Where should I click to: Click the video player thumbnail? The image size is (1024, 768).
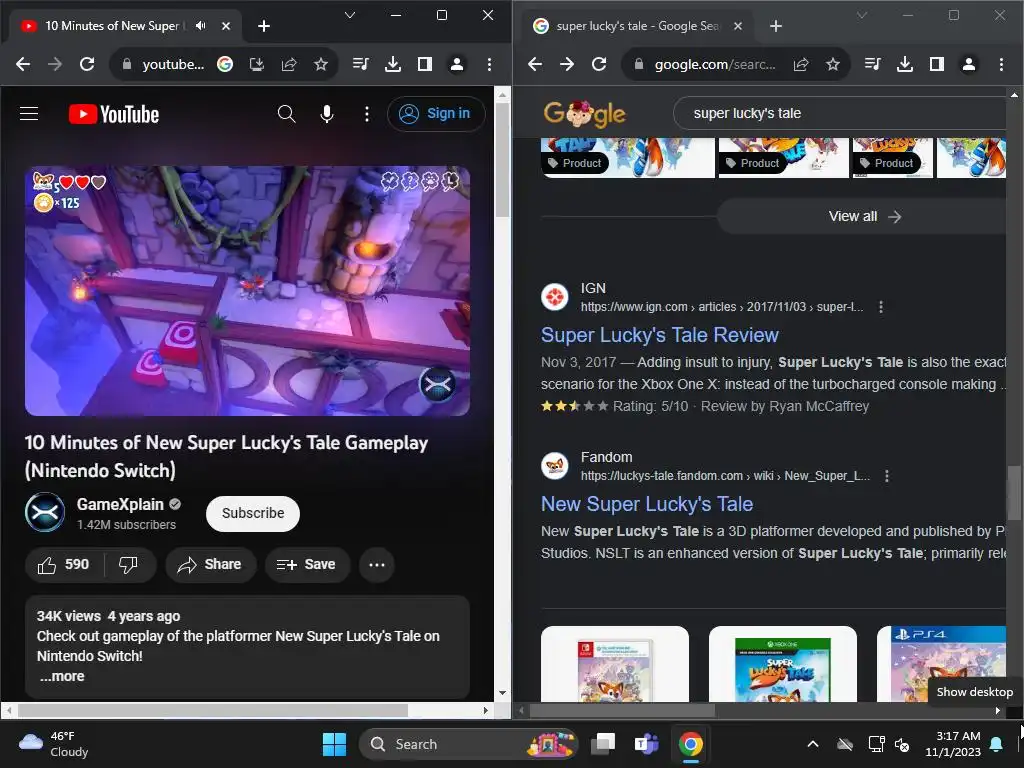pos(247,291)
